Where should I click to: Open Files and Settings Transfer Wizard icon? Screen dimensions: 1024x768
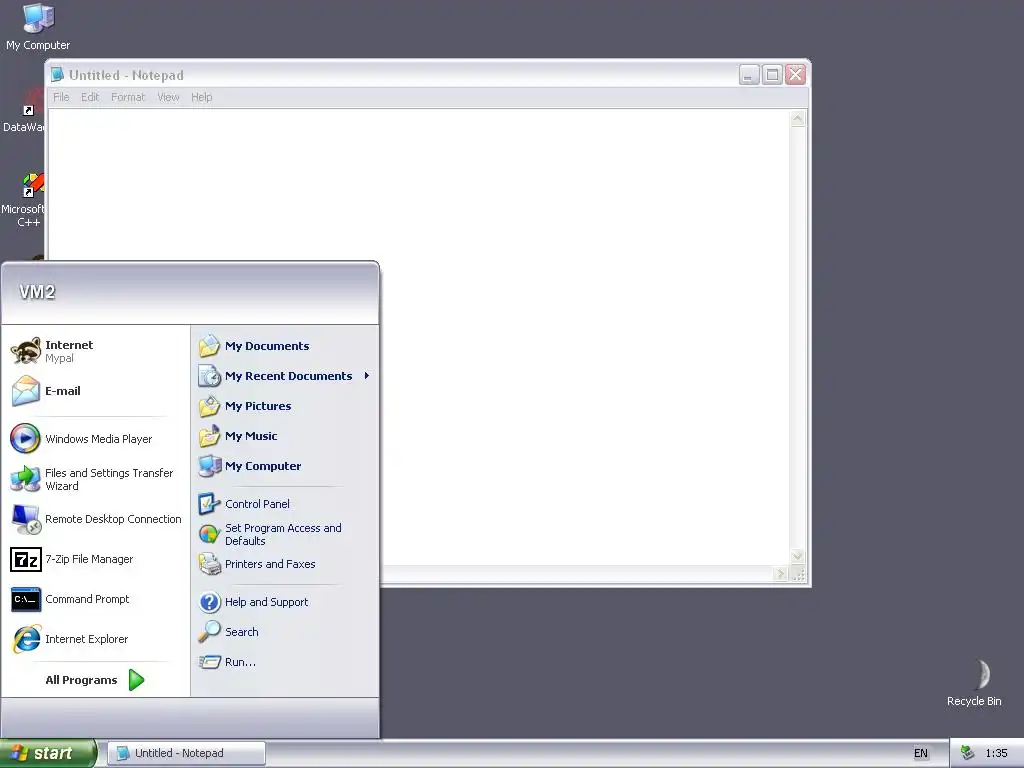[25, 479]
